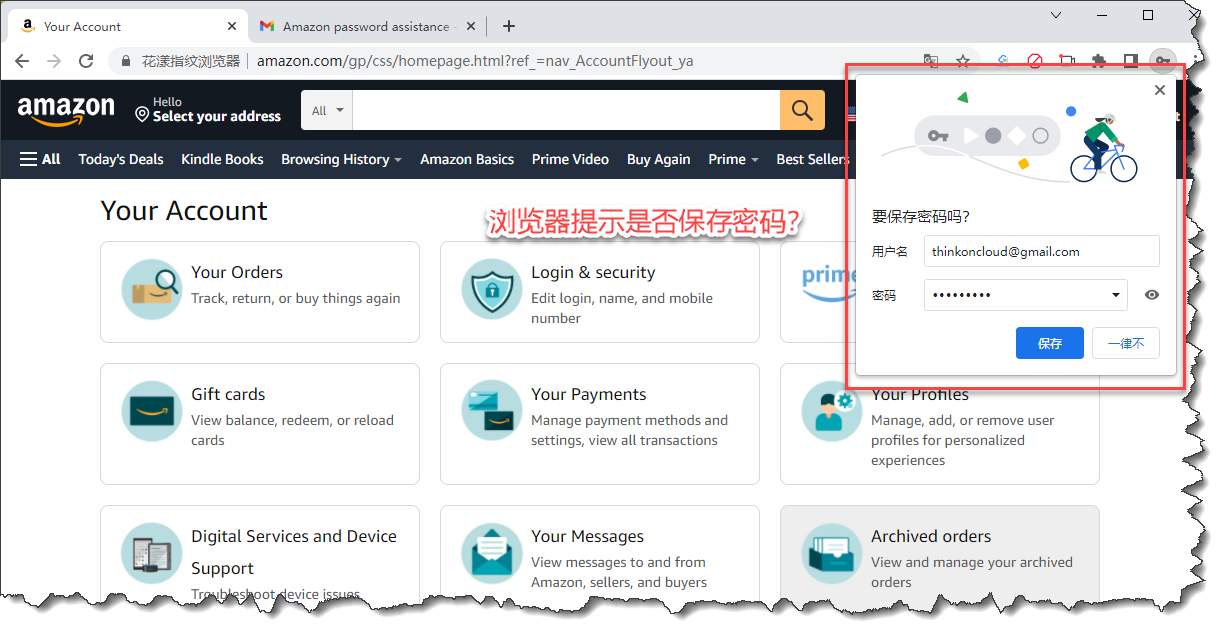Open Digital Services and Device Support

(260, 556)
